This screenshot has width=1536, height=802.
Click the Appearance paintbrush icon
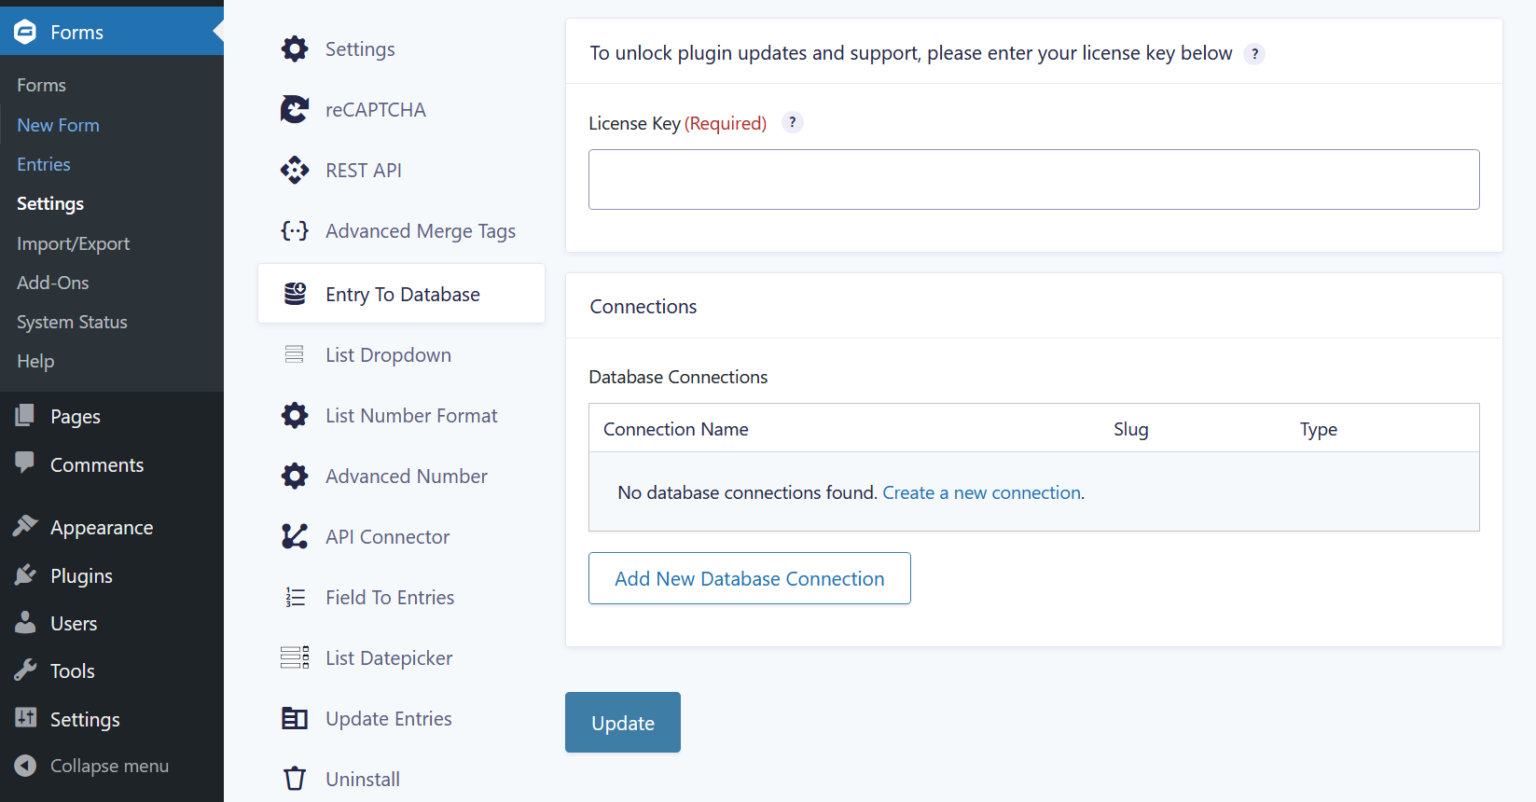pos(25,526)
